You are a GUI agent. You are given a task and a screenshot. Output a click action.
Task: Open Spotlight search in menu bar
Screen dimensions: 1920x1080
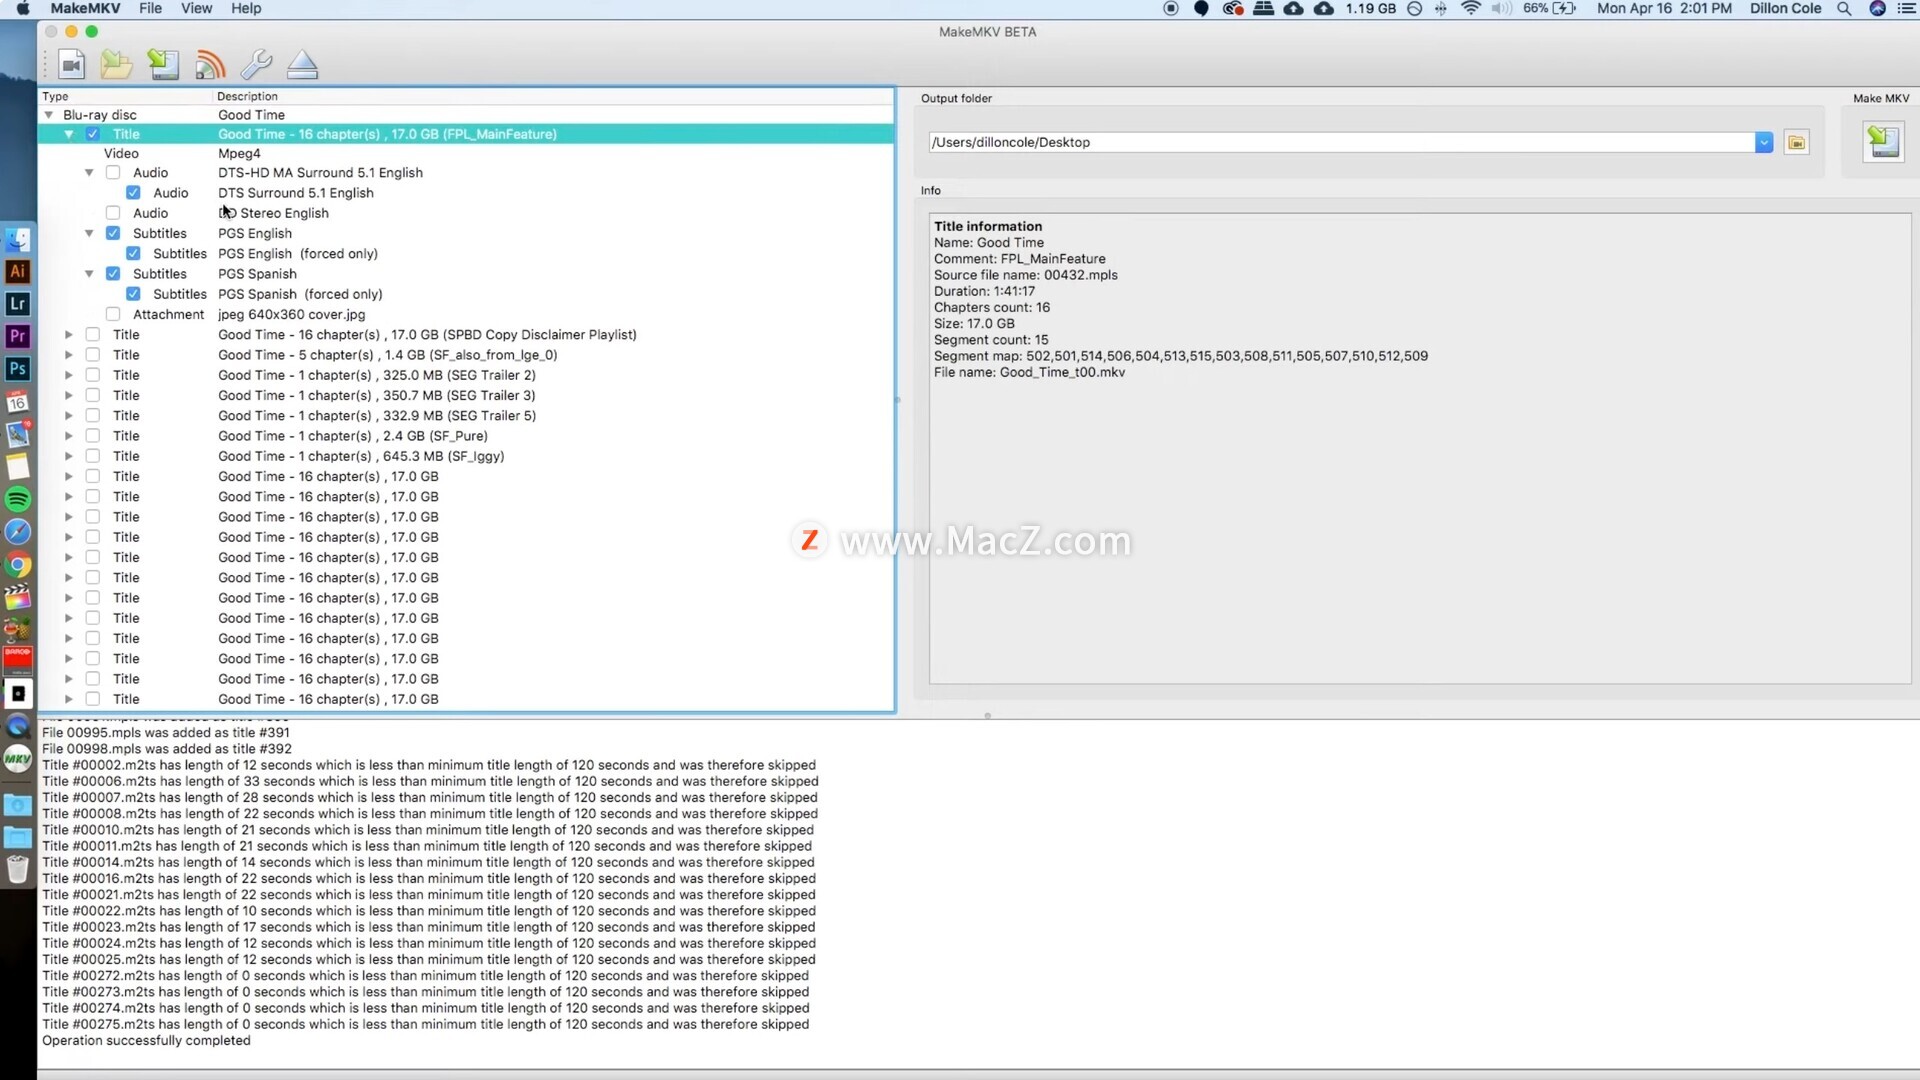[1844, 8]
